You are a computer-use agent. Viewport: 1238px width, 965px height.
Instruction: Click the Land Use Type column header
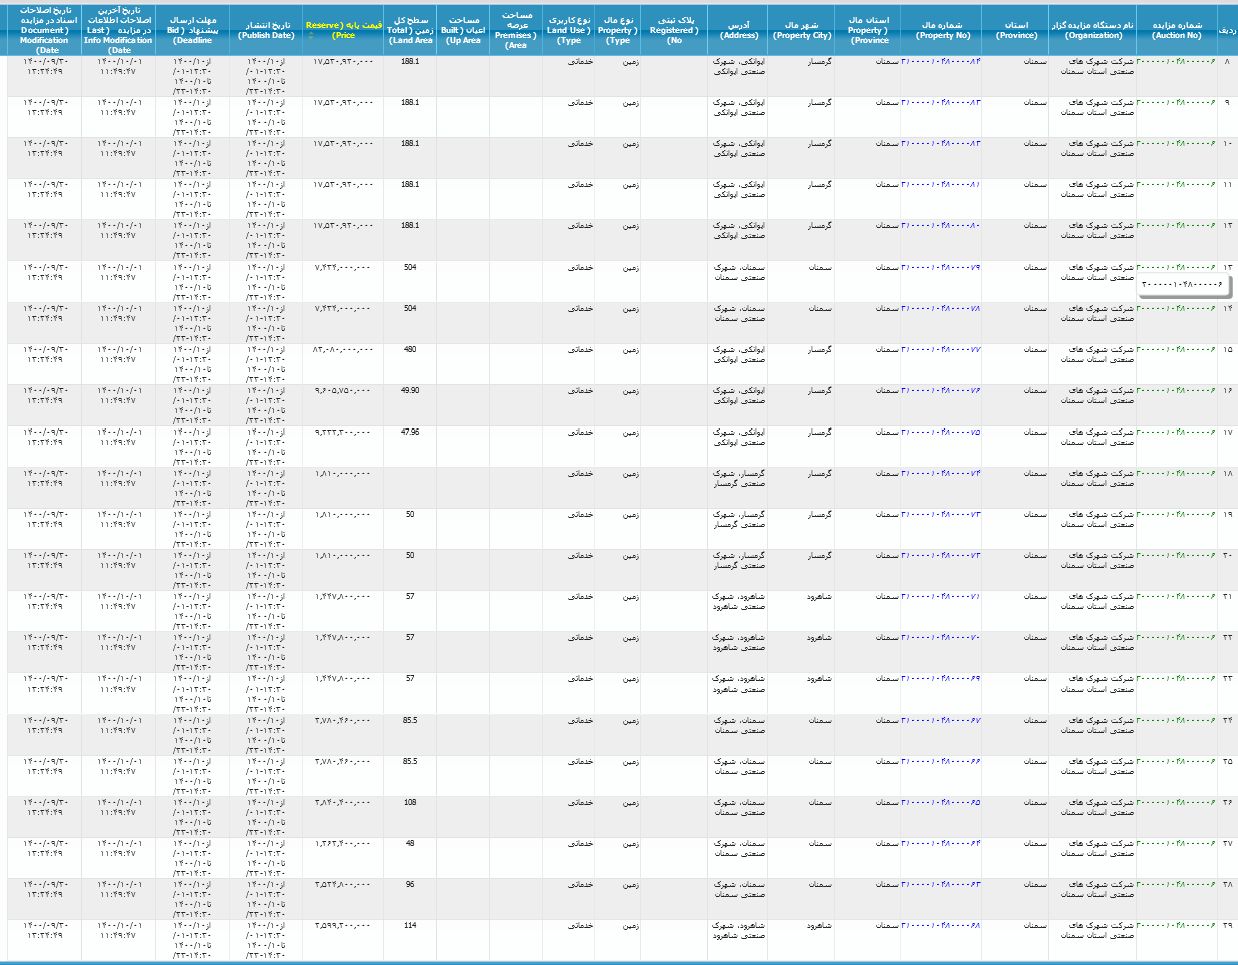[x=569, y=30]
